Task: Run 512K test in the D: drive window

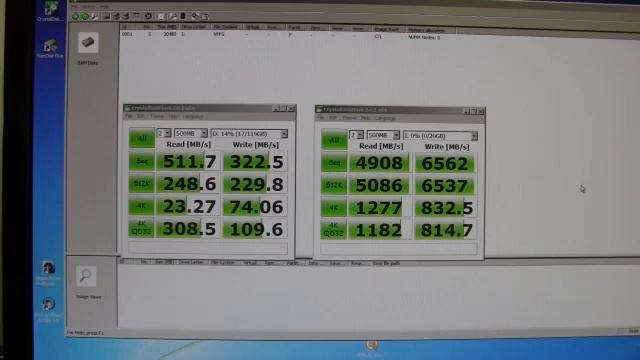Action: pos(141,184)
